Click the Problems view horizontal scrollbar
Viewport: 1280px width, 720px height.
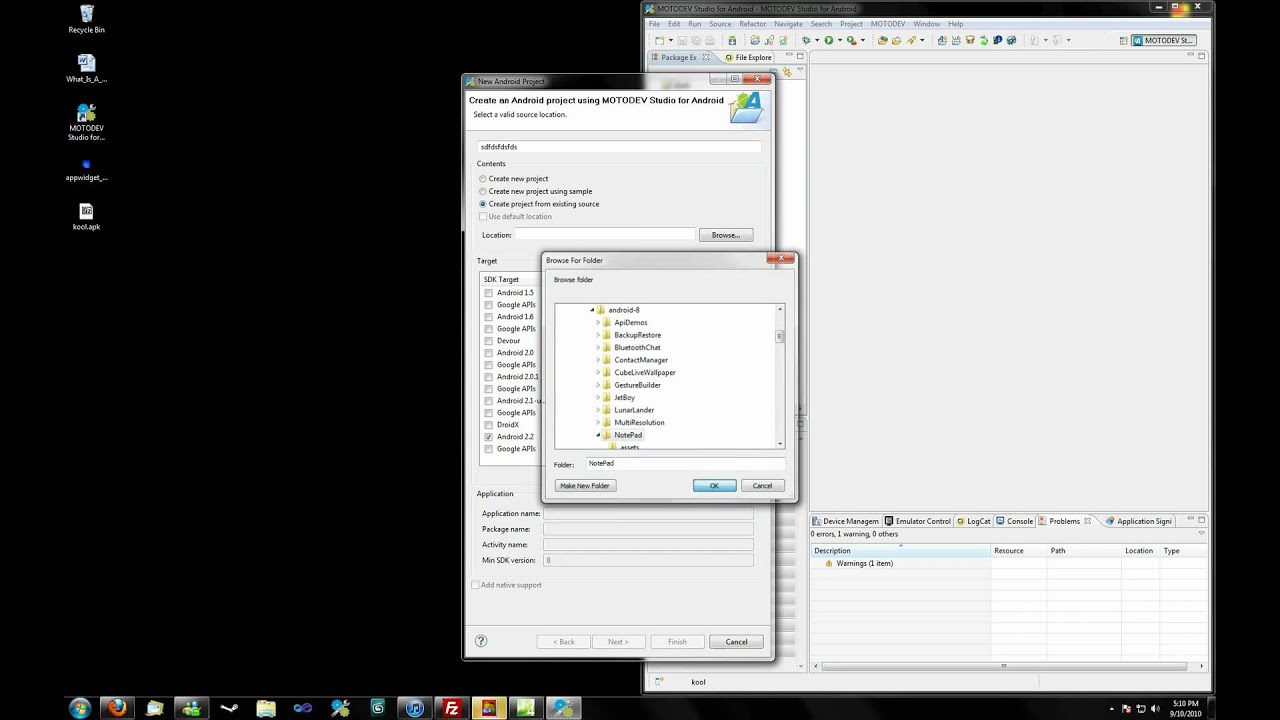[x=1003, y=666]
